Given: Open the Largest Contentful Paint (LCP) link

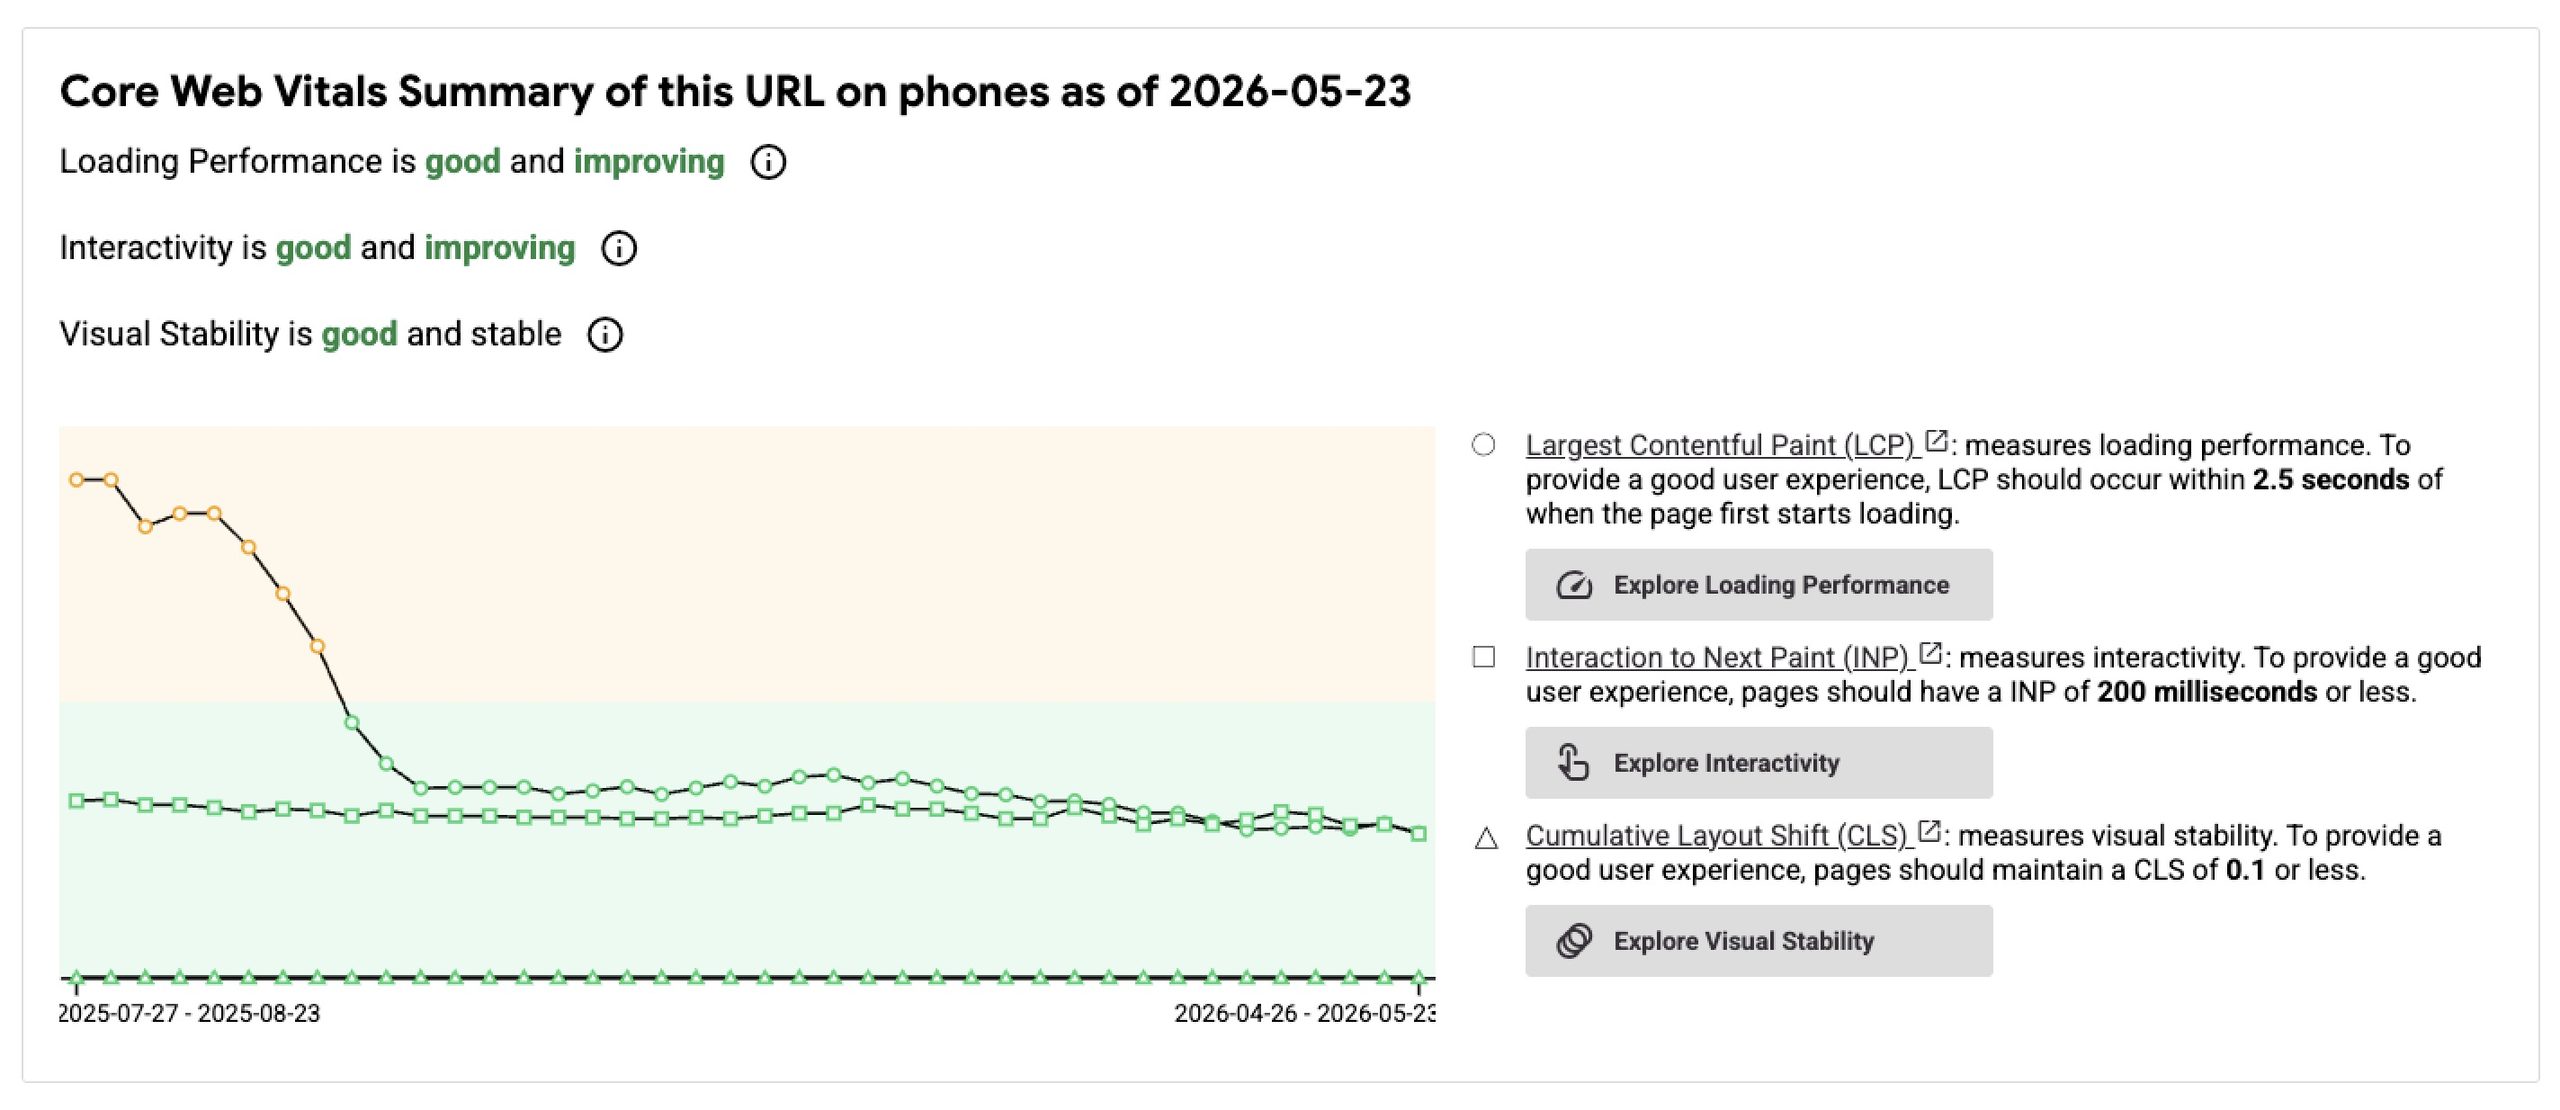Looking at the screenshot, I should 1719,445.
